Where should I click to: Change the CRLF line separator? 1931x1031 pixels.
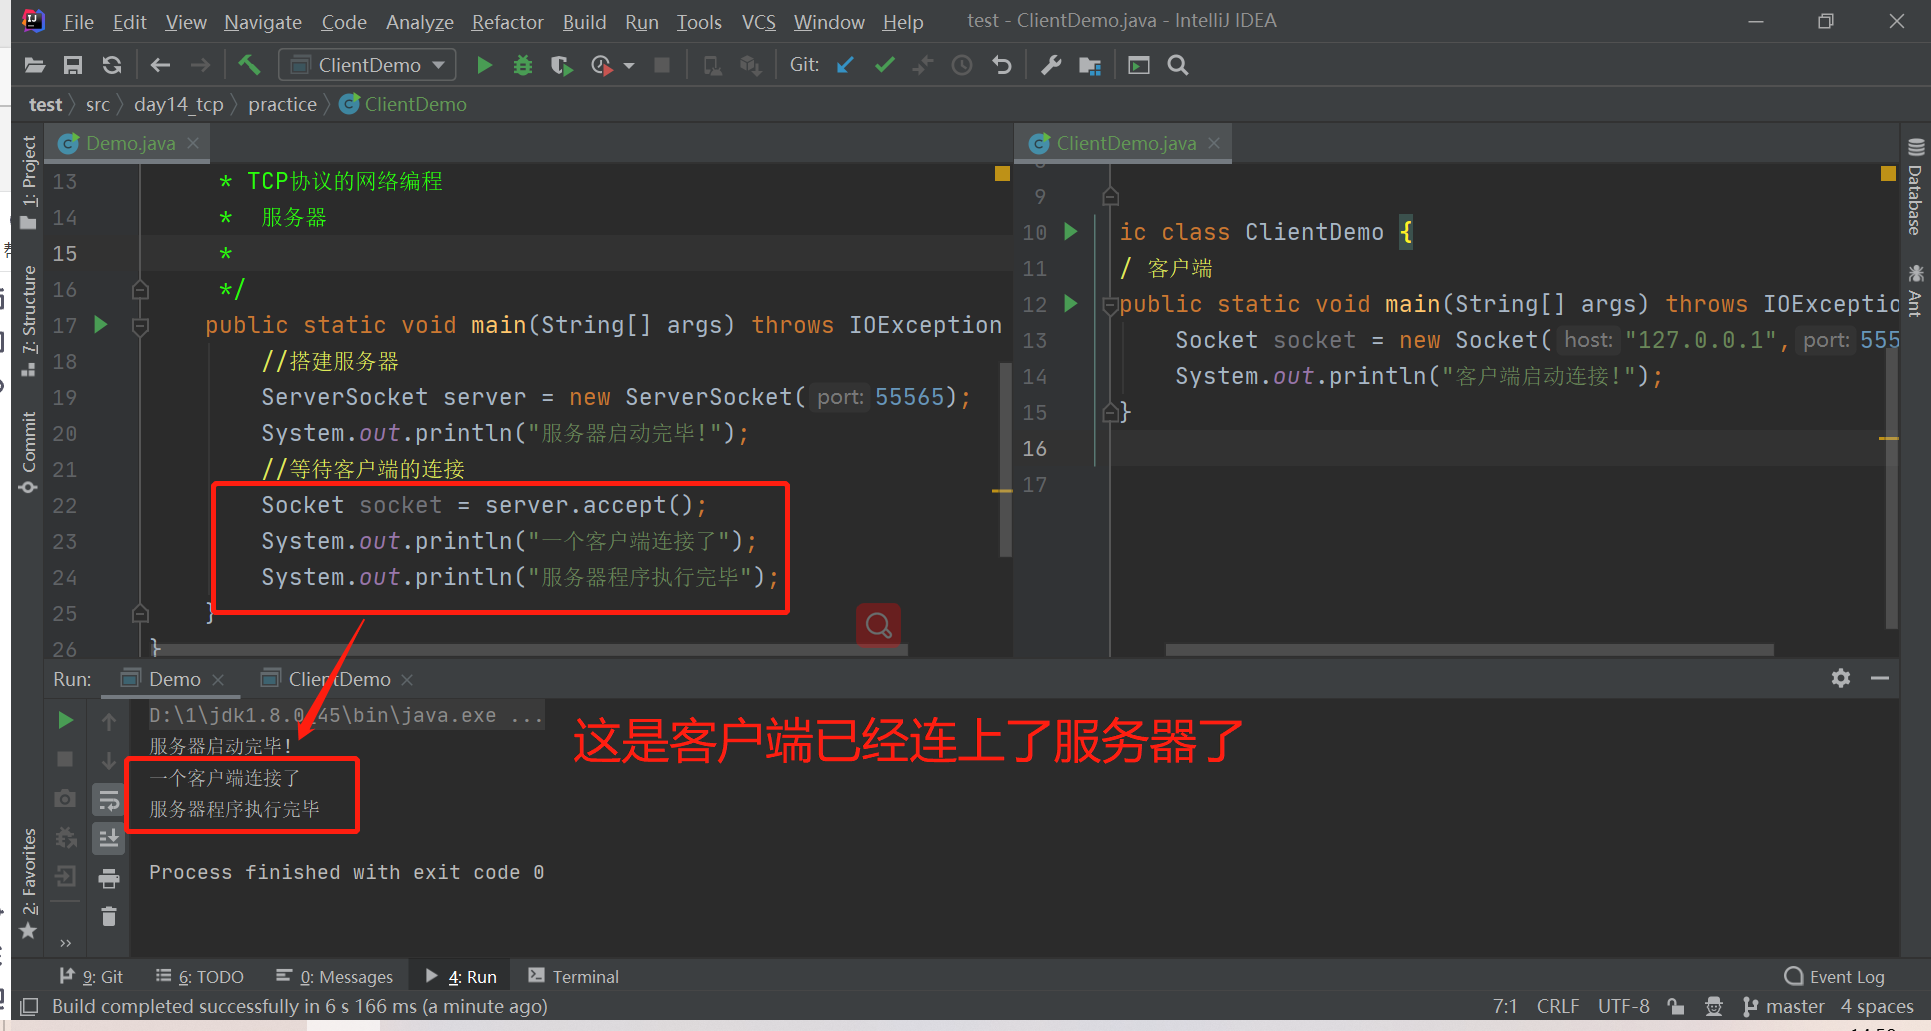[1558, 1006]
